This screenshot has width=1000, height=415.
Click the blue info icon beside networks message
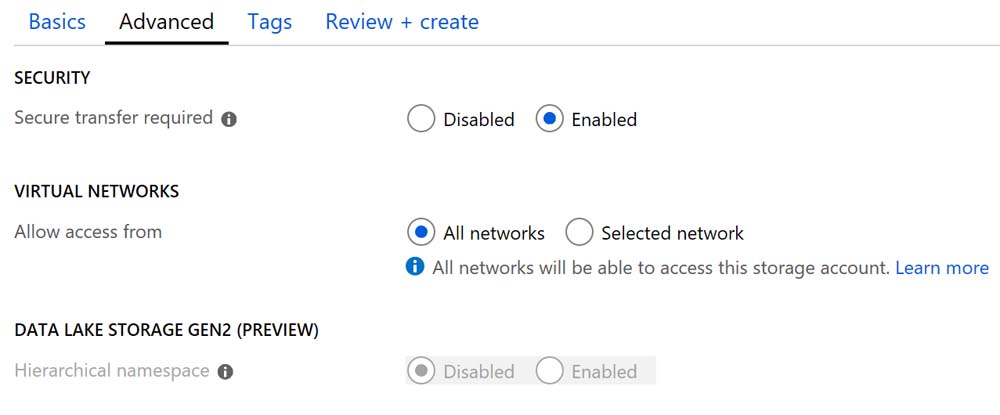pyautogui.click(x=415, y=267)
